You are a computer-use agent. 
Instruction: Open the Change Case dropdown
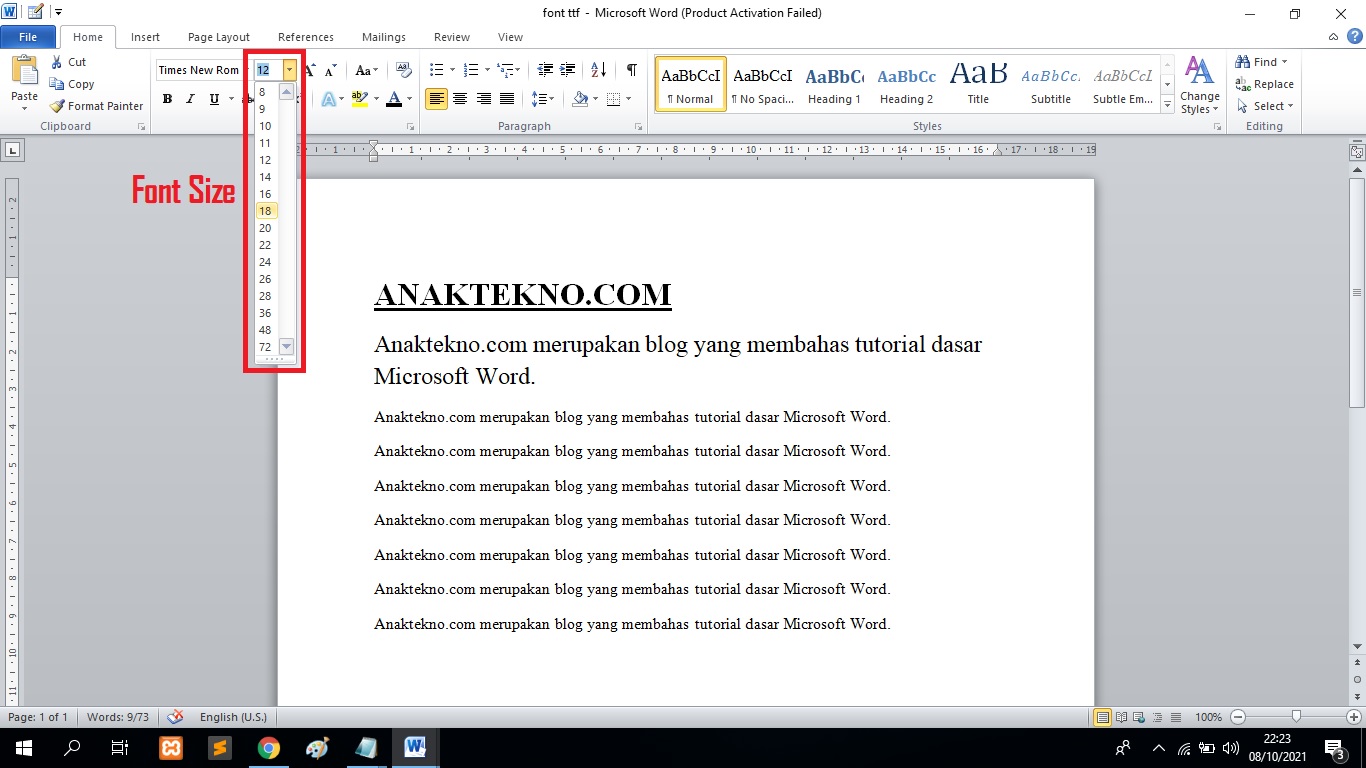coord(366,70)
